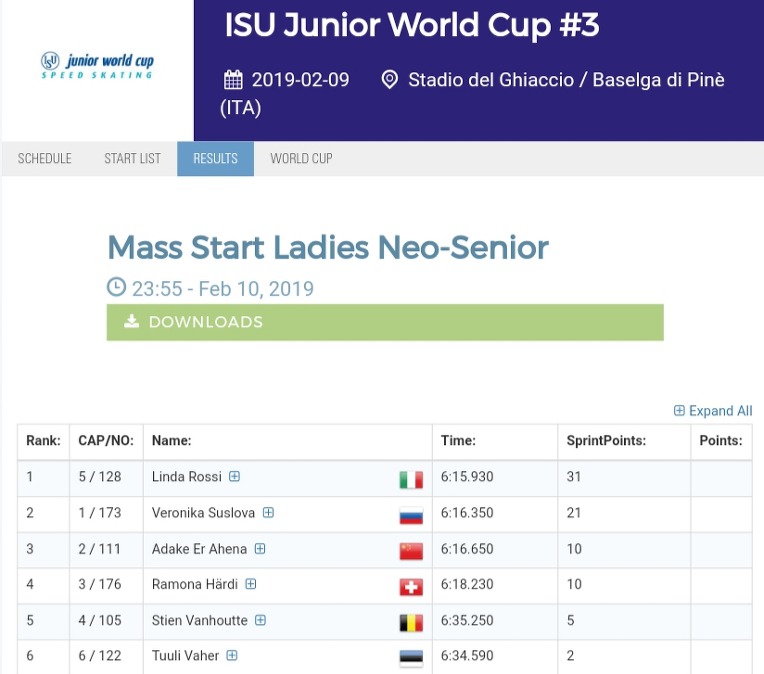The width and height of the screenshot is (764, 674).
Task: Expand Linda Rossi's row details
Action: click(235, 477)
